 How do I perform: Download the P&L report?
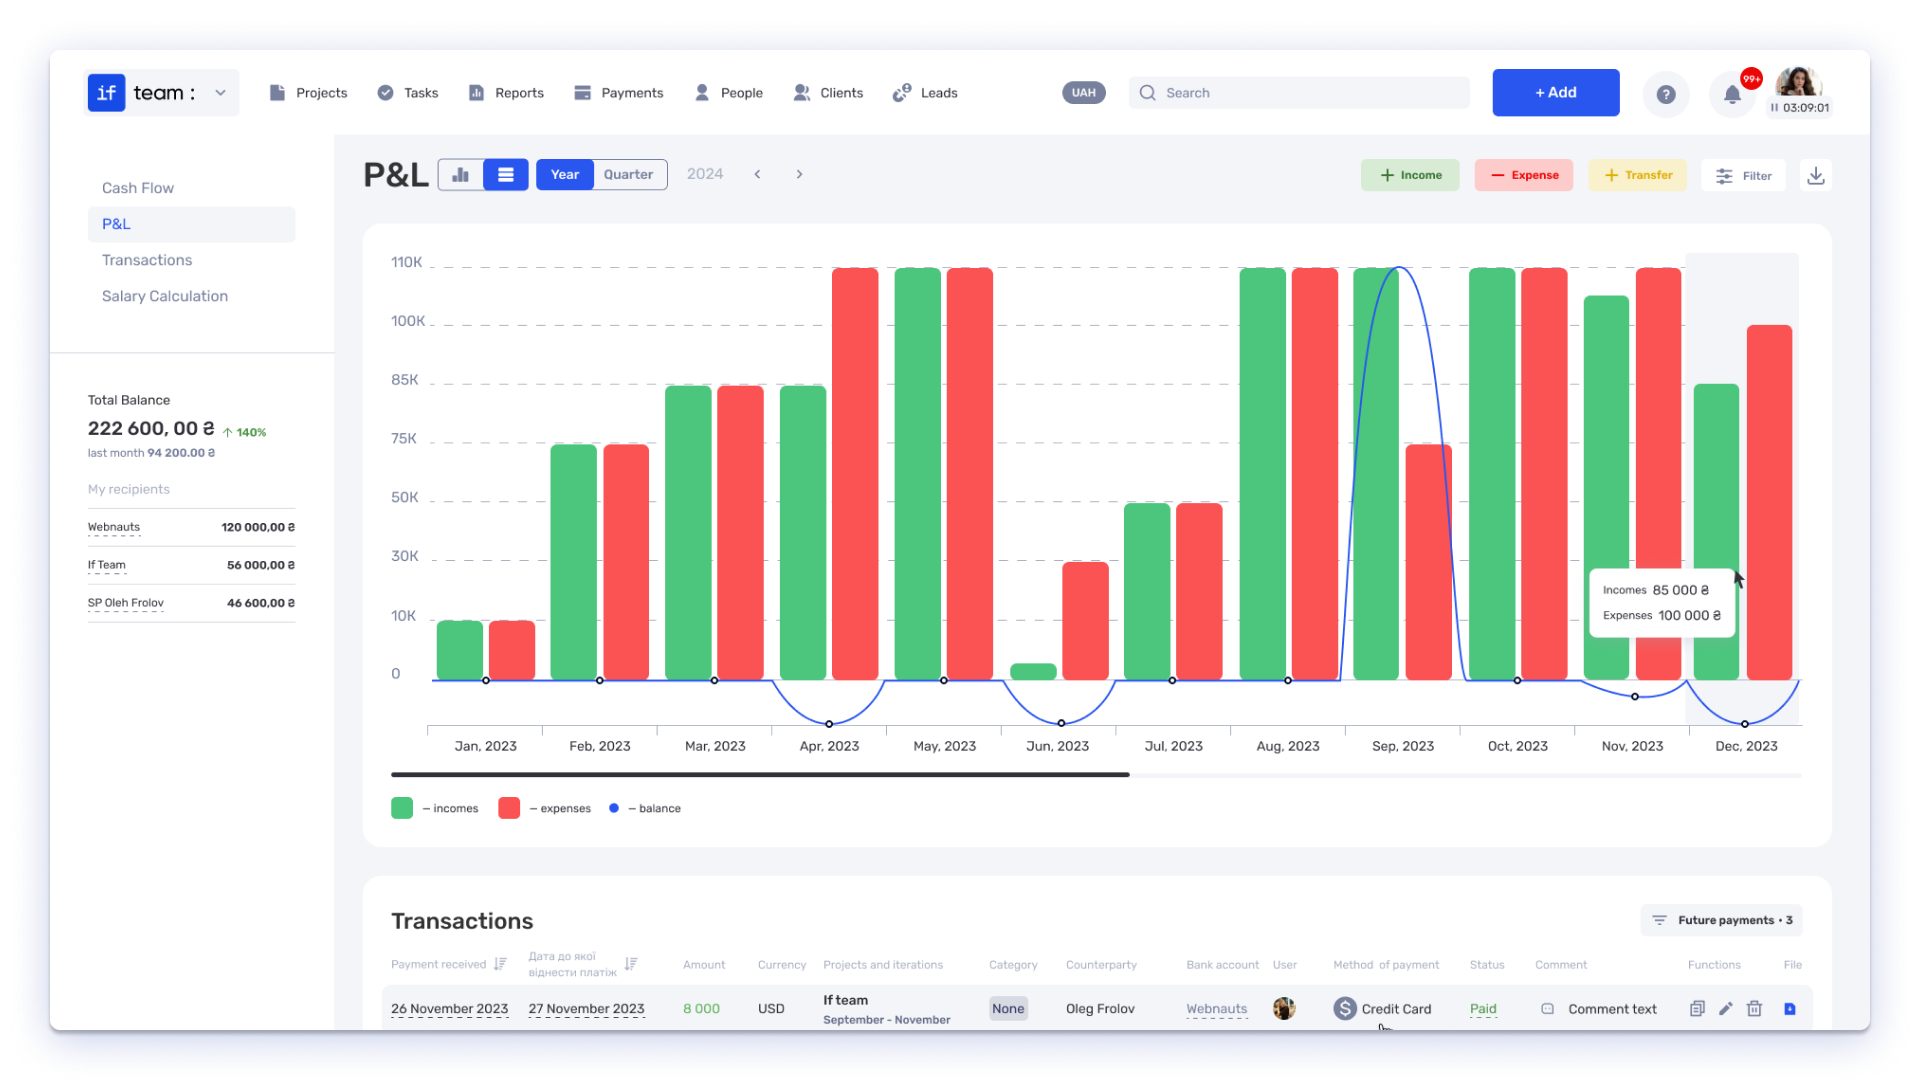tap(1816, 175)
